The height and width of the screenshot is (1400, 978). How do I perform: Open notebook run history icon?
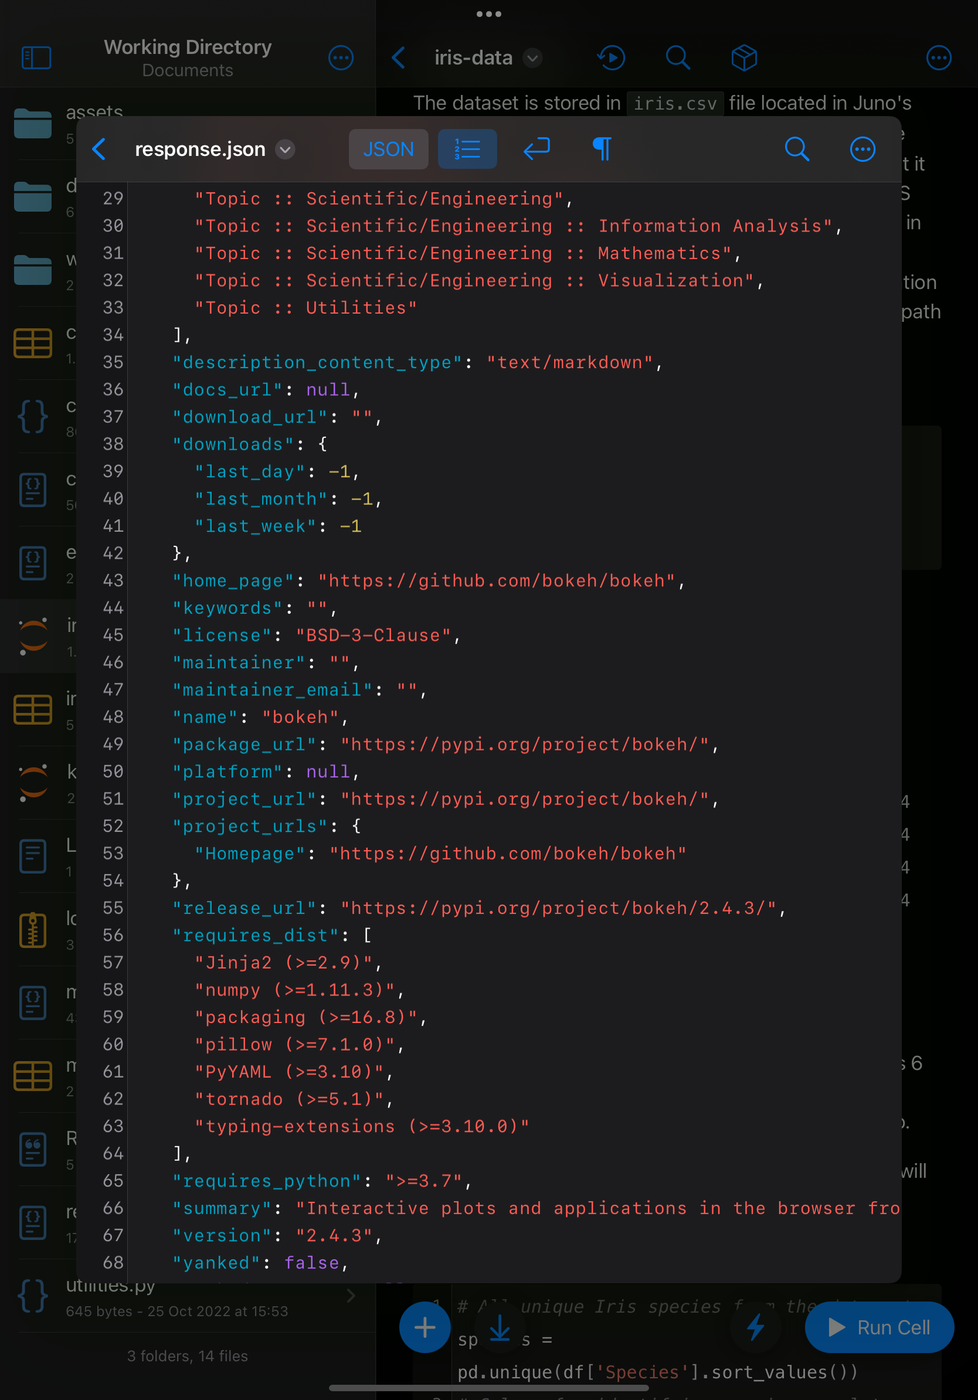coord(611,58)
